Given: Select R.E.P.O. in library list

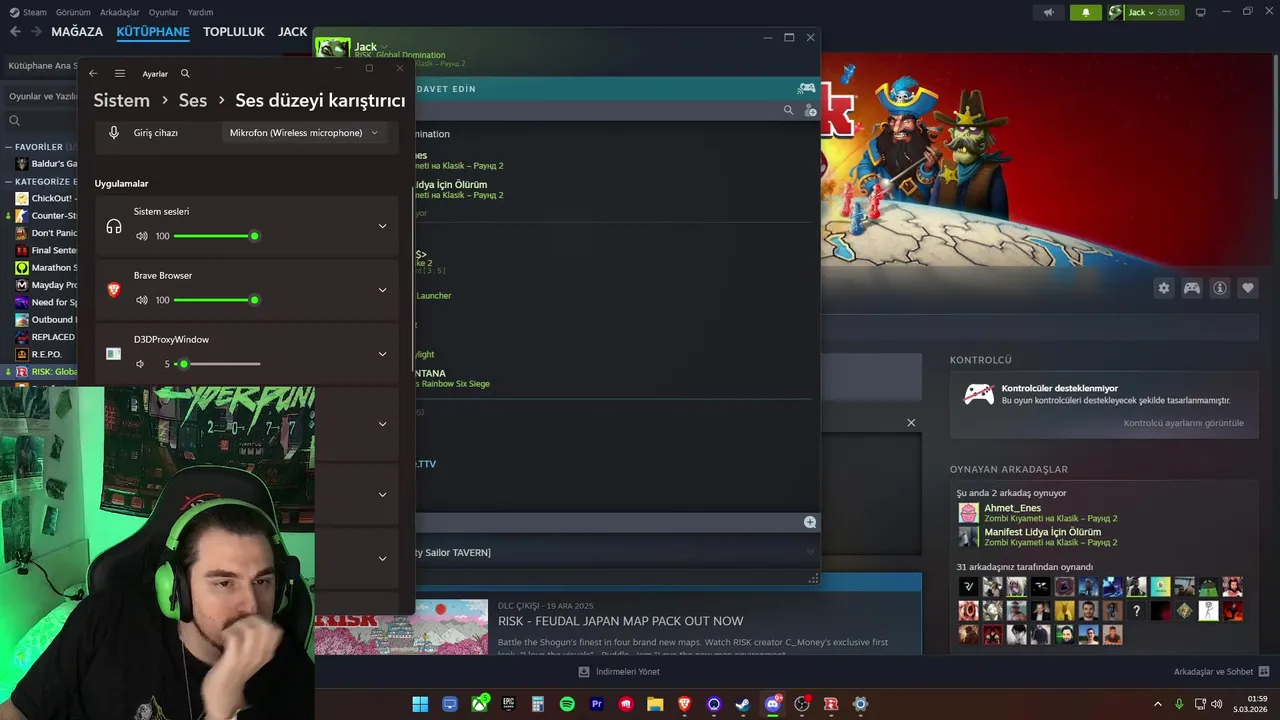Looking at the screenshot, I should (46, 354).
